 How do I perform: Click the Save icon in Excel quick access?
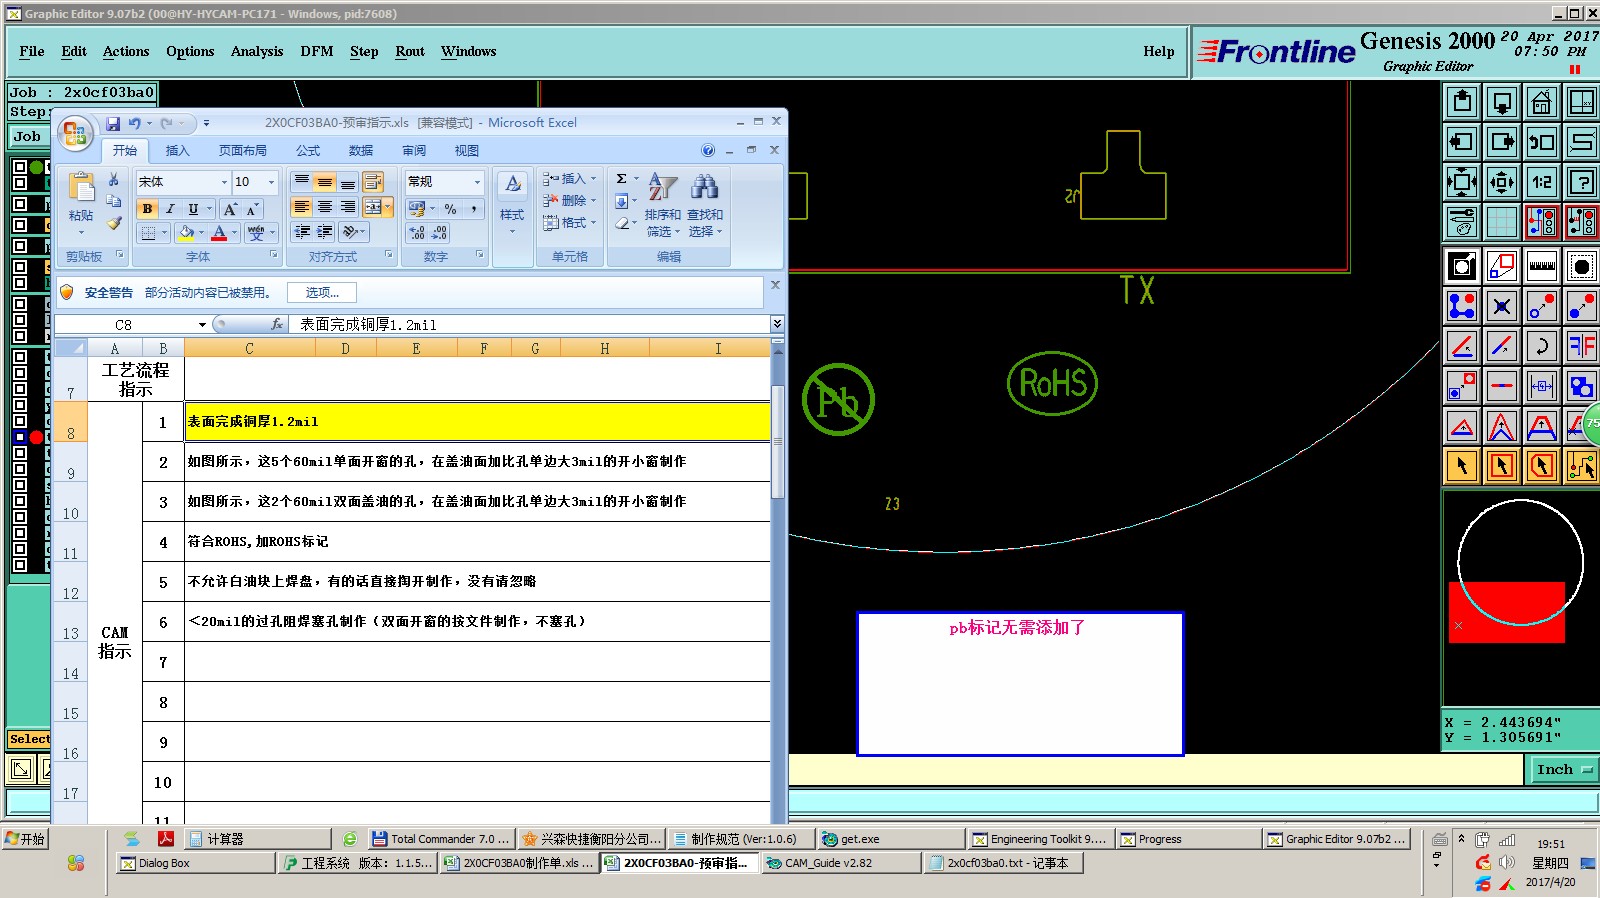113,123
